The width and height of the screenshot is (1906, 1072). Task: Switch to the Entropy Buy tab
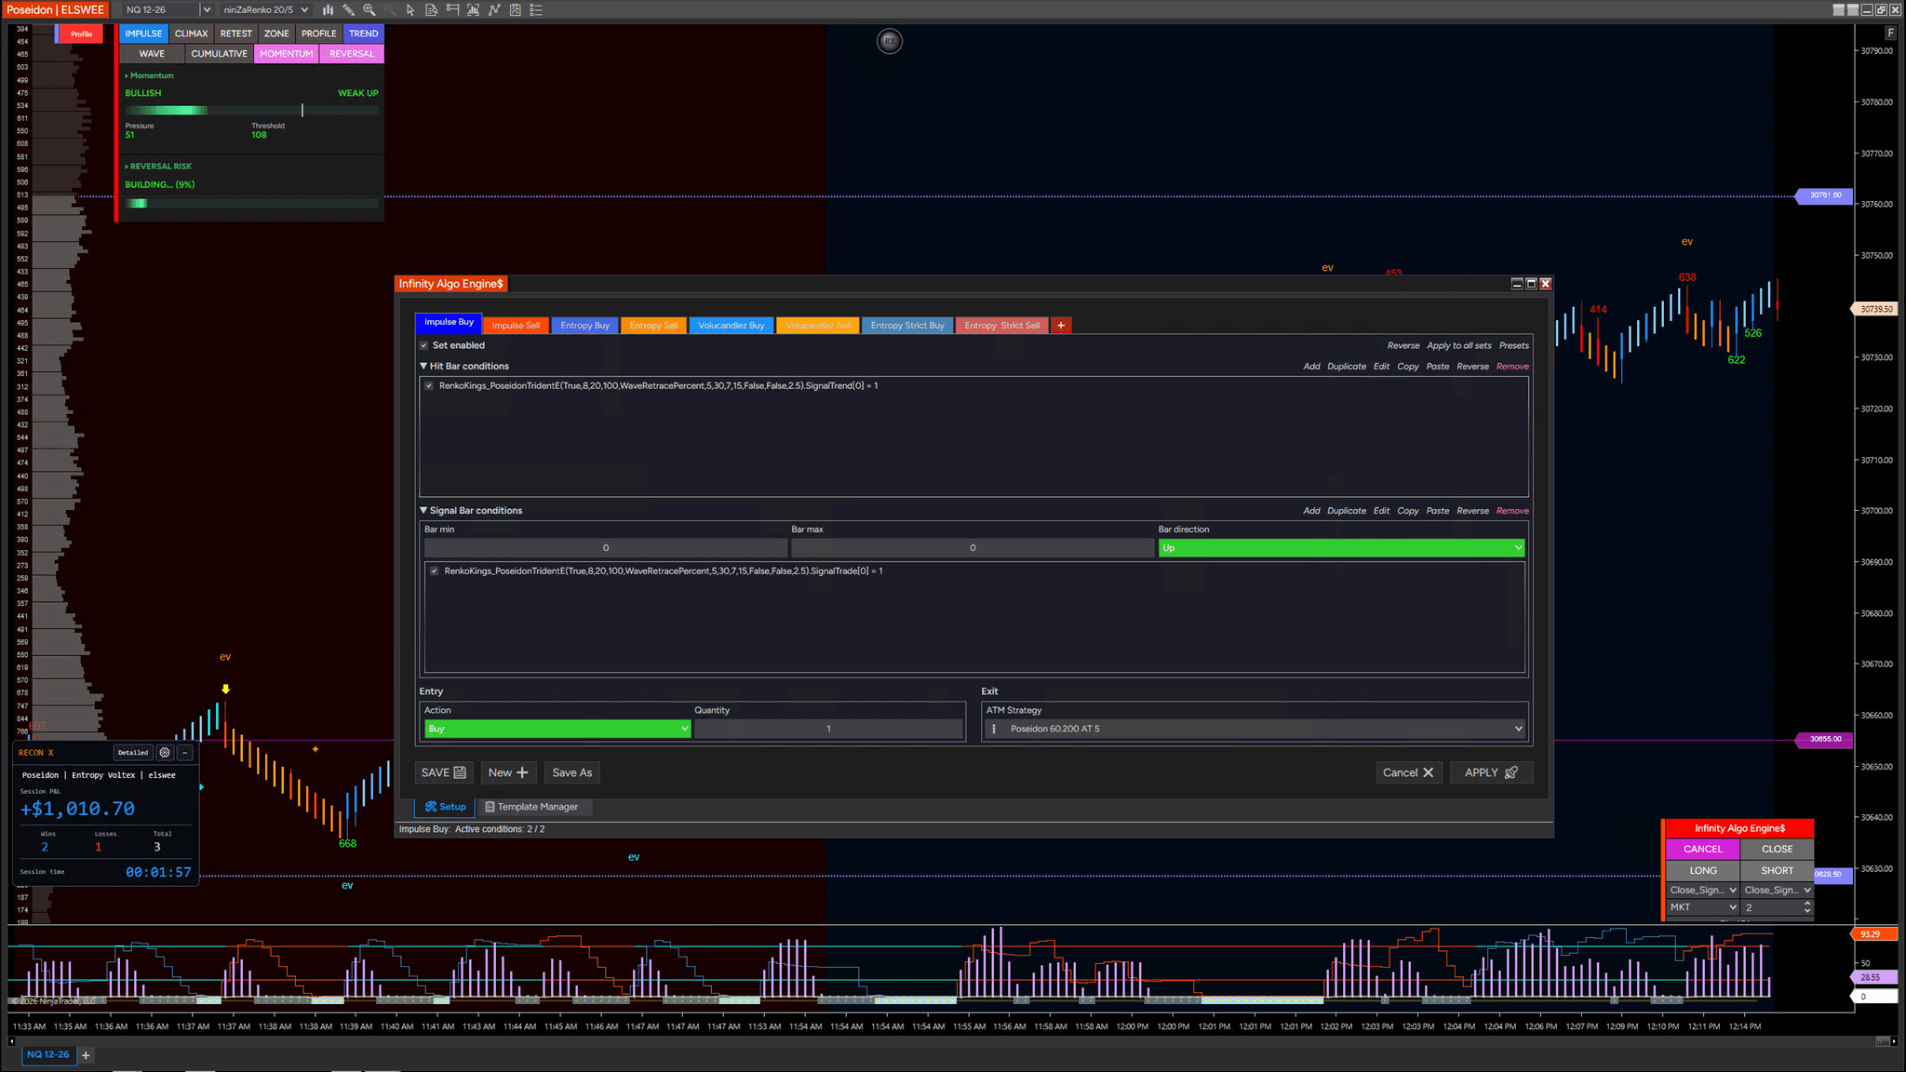pyautogui.click(x=585, y=325)
